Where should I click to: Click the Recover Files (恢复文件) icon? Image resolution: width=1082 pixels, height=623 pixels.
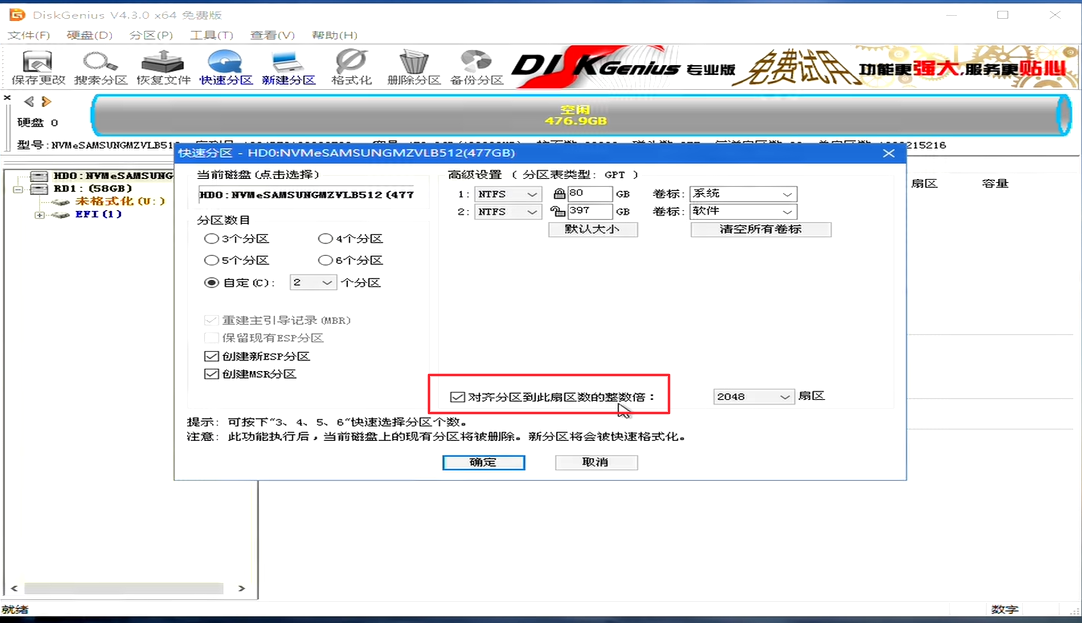click(163, 68)
